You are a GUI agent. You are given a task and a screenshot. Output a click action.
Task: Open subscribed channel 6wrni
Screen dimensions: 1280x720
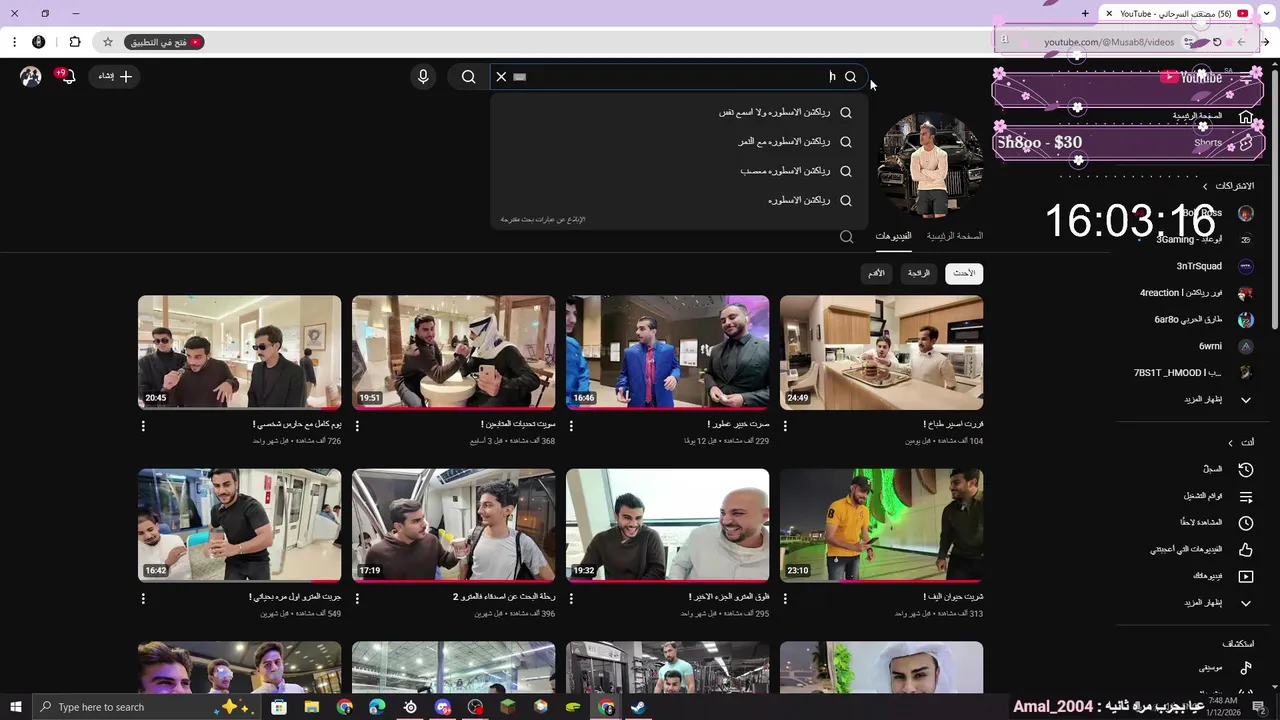point(1225,346)
